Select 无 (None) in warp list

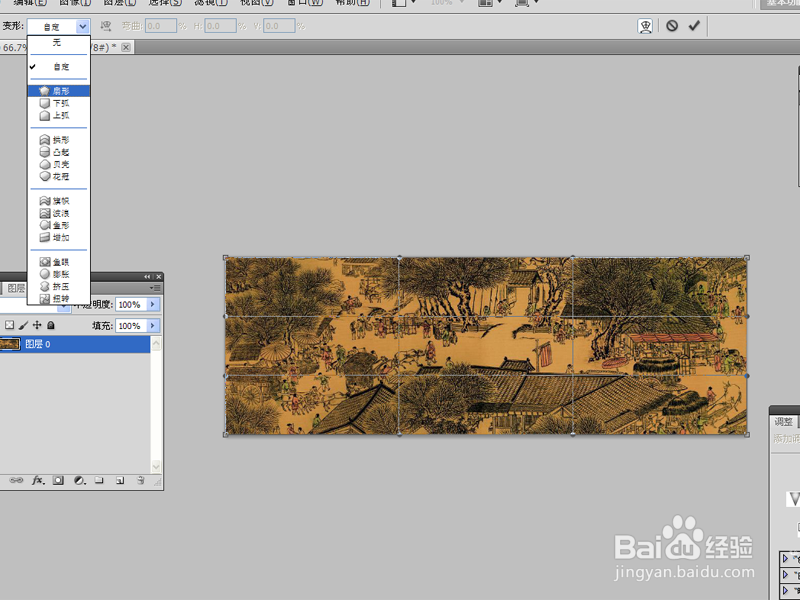(x=59, y=43)
